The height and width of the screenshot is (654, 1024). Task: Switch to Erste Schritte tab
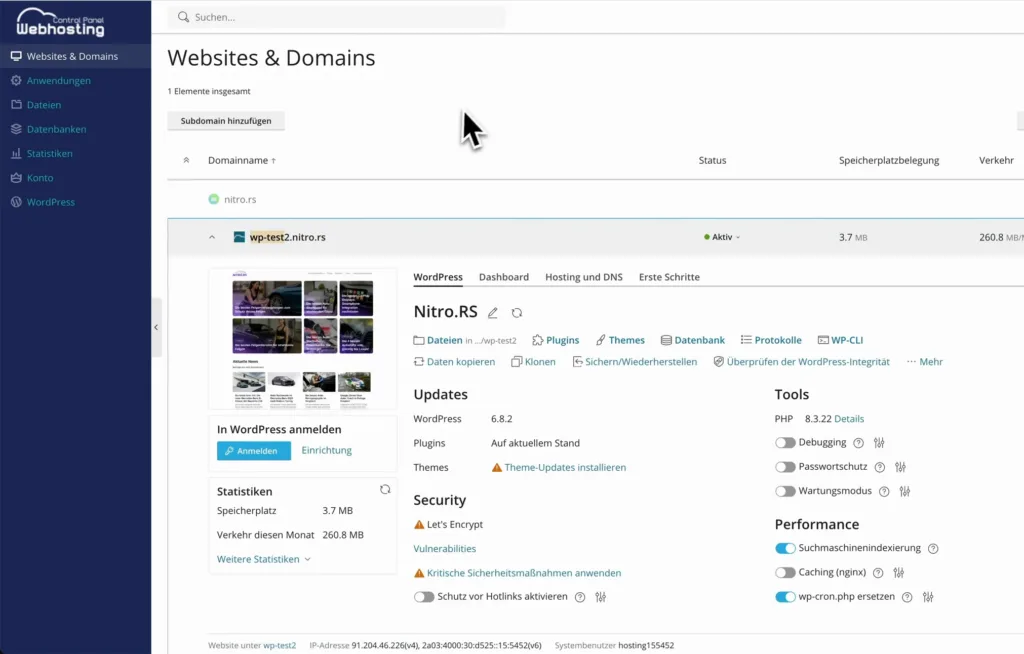click(669, 277)
